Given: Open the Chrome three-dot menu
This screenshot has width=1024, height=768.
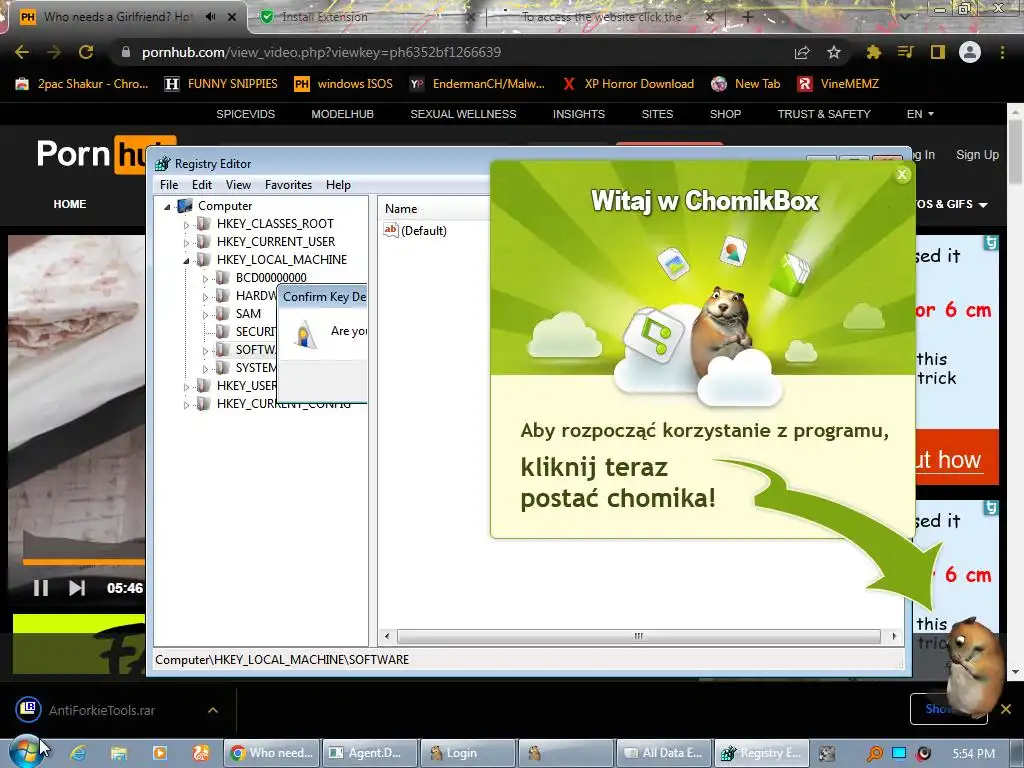Looking at the screenshot, I should pos(1002,52).
